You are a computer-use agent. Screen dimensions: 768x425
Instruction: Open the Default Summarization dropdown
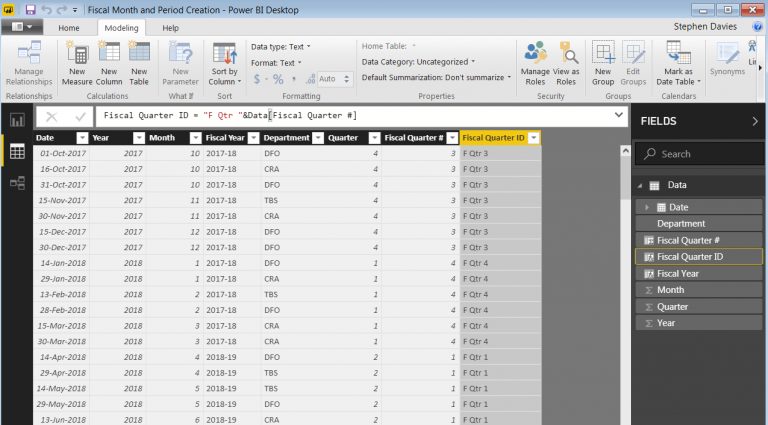[x=436, y=77]
